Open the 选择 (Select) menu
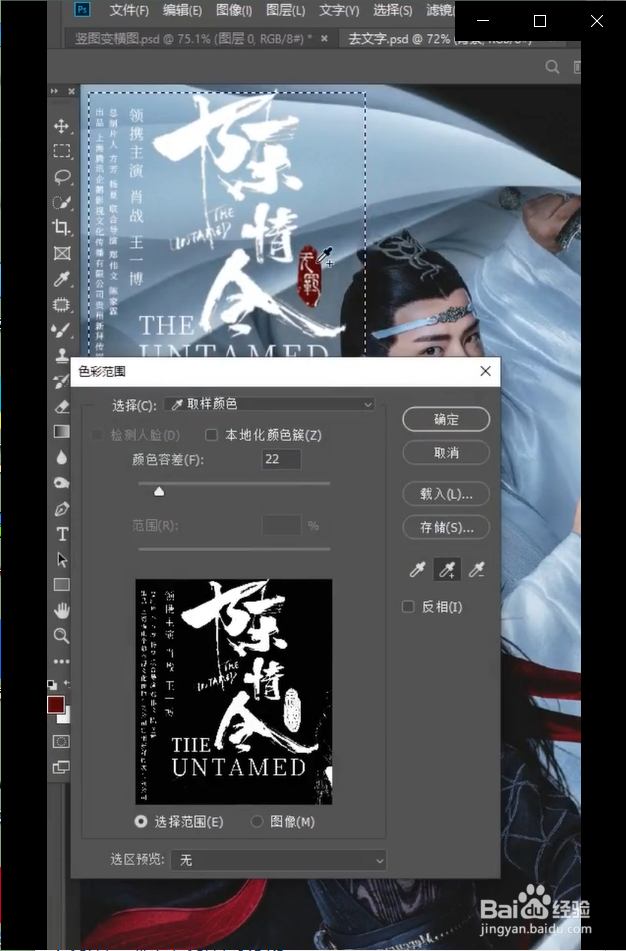The height and width of the screenshot is (951, 626). 392,10
